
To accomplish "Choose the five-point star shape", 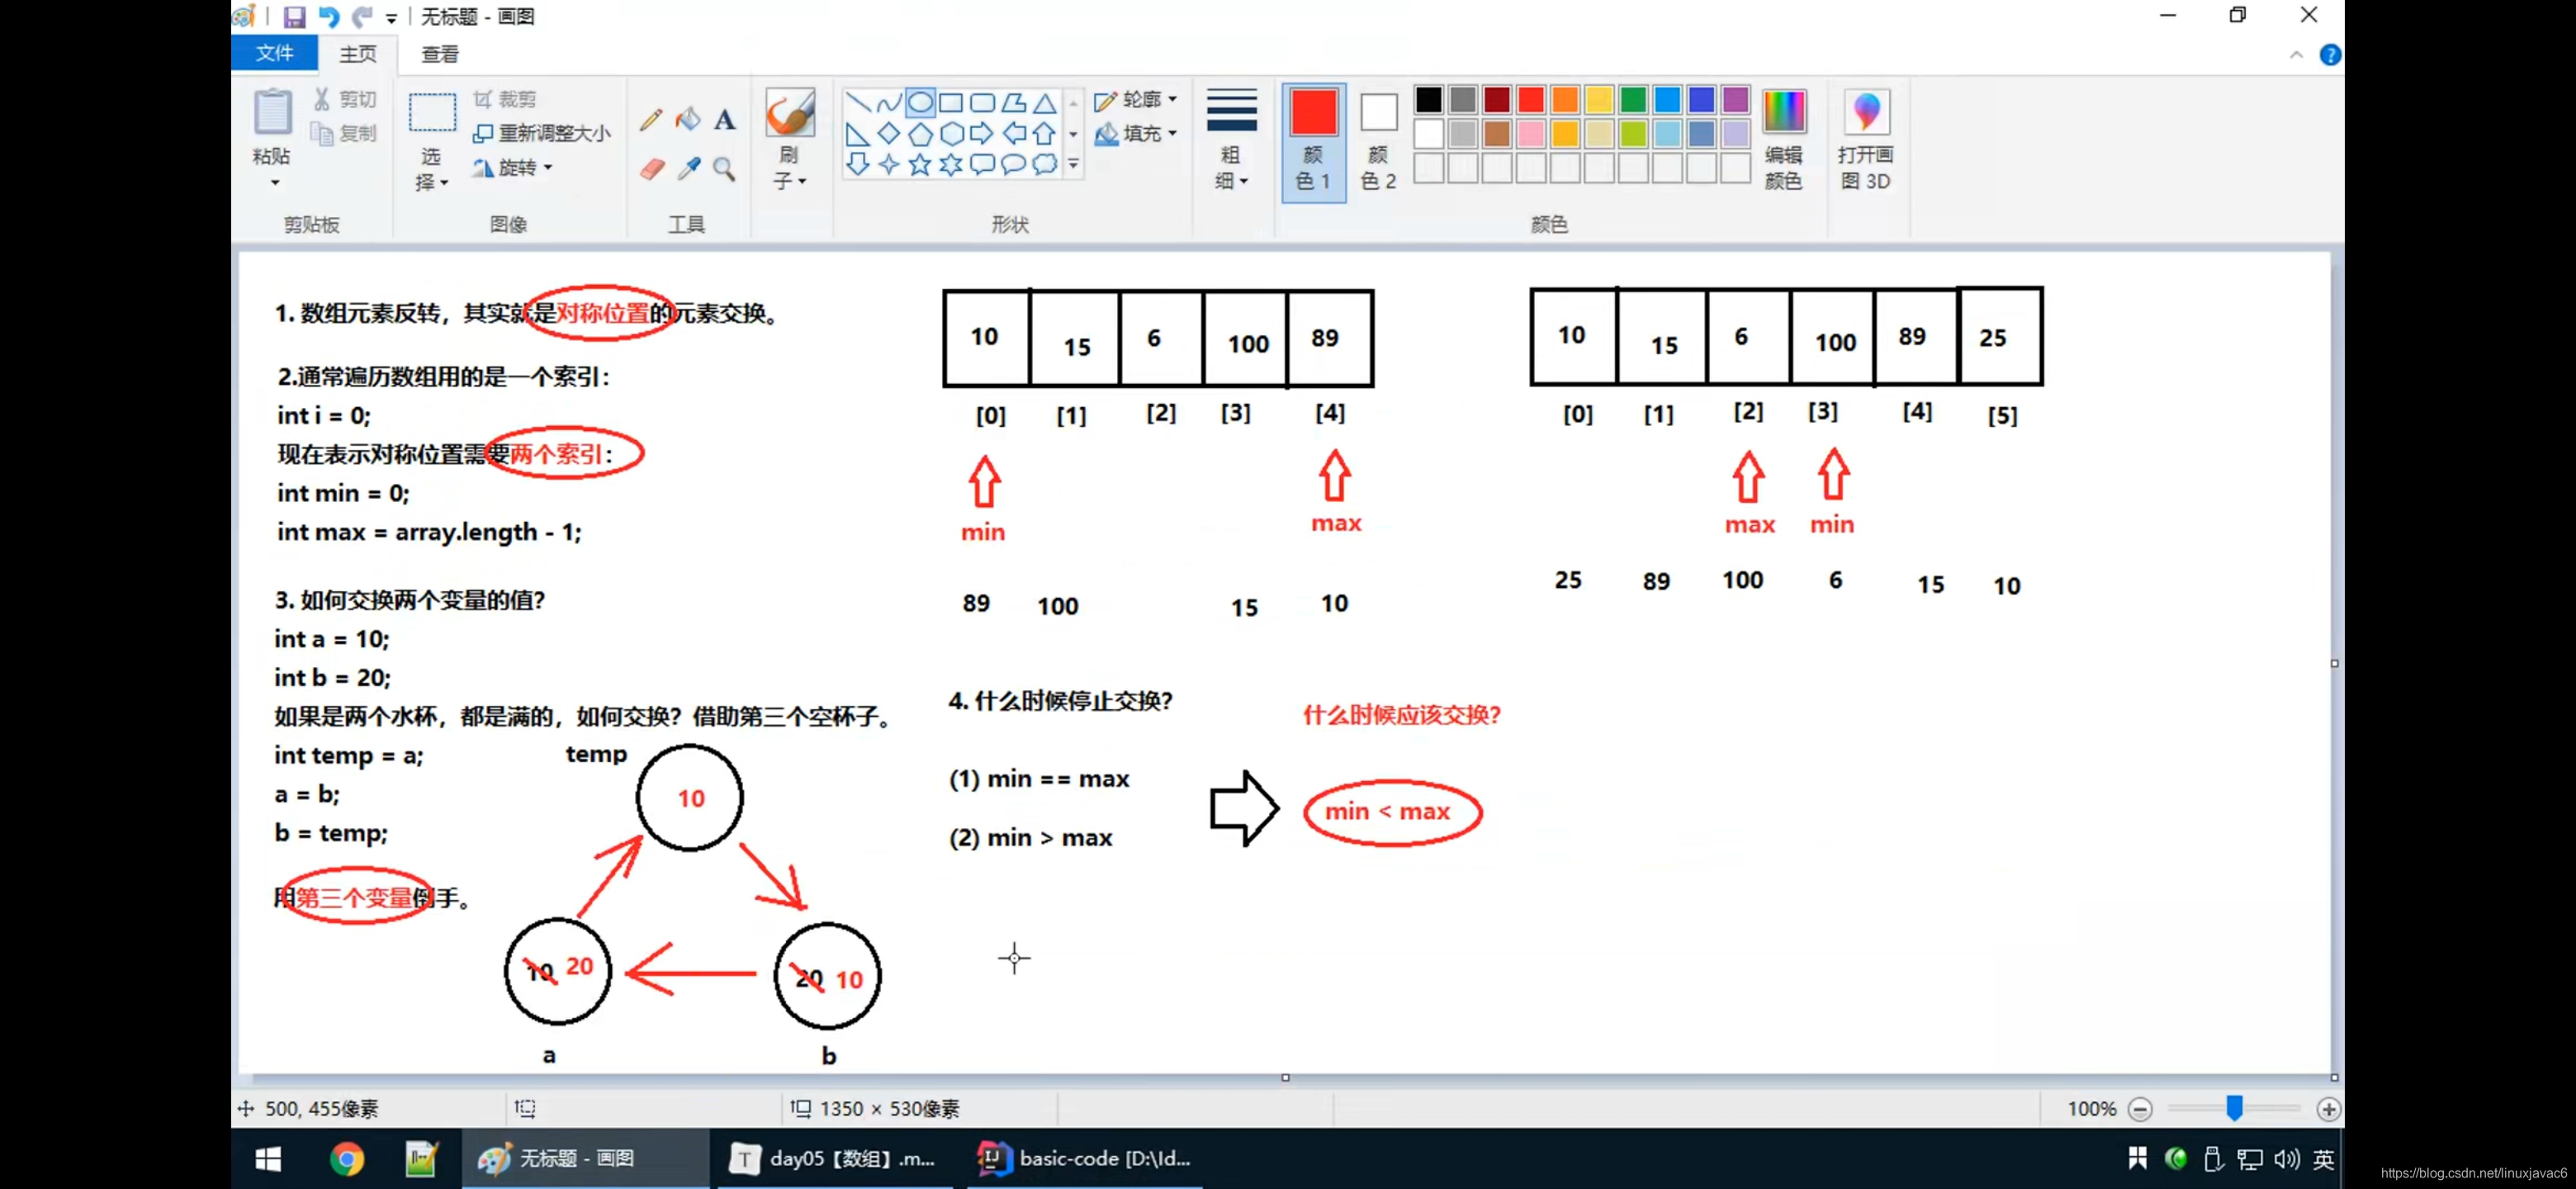I will click(x=920, y=165).
